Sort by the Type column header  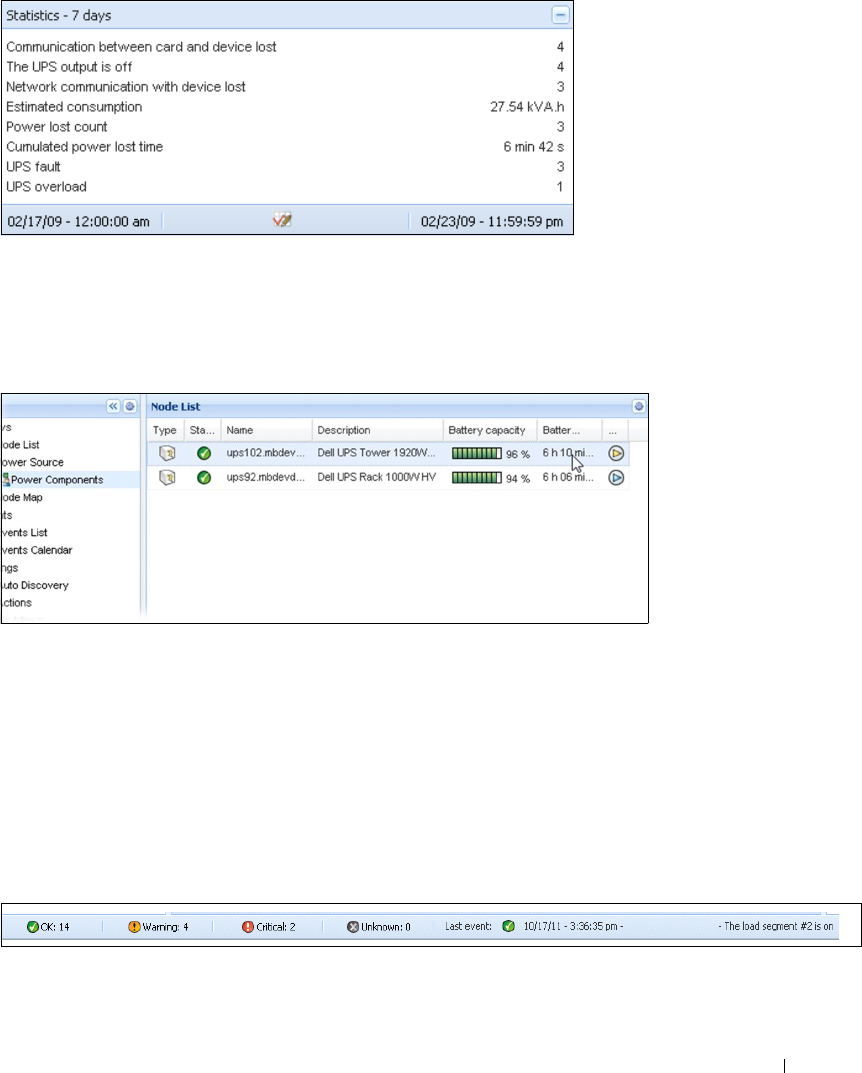point(165,430)
